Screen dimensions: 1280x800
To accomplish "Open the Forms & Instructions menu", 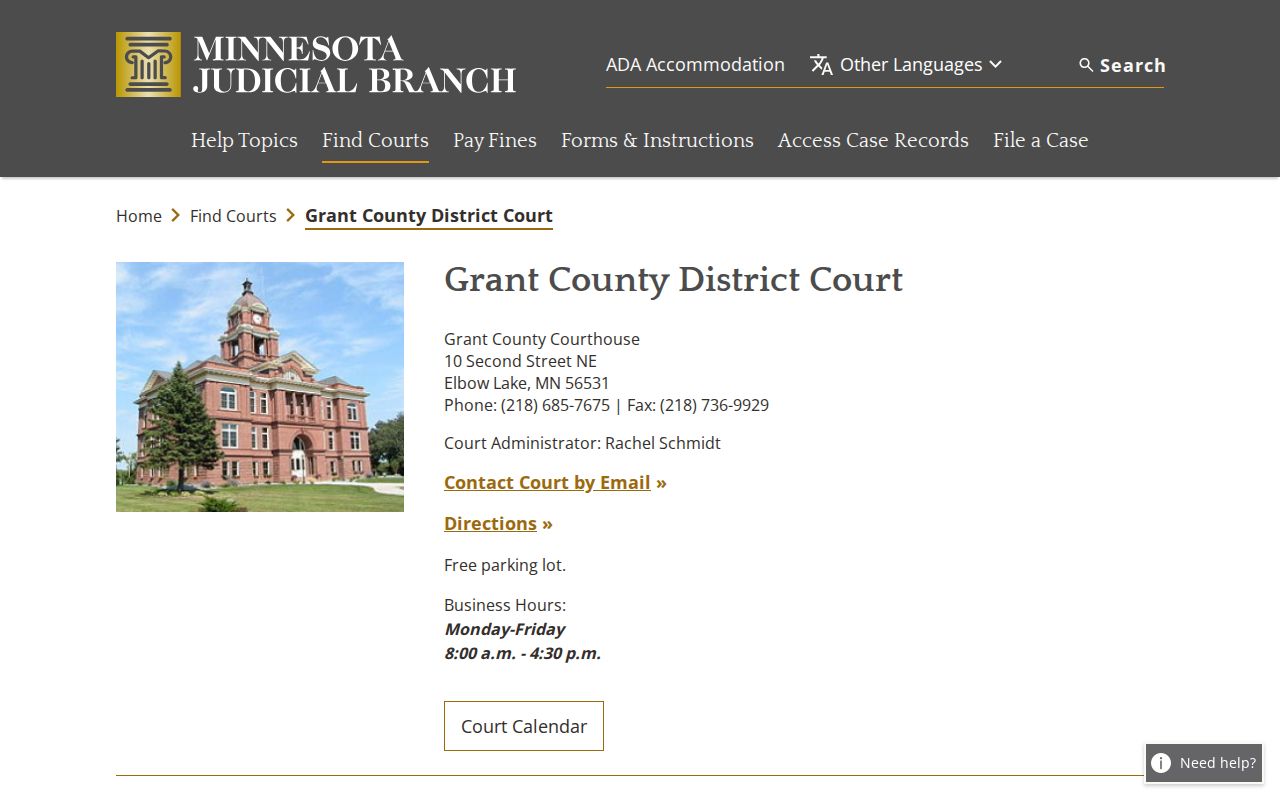I will tap(657, 140).
